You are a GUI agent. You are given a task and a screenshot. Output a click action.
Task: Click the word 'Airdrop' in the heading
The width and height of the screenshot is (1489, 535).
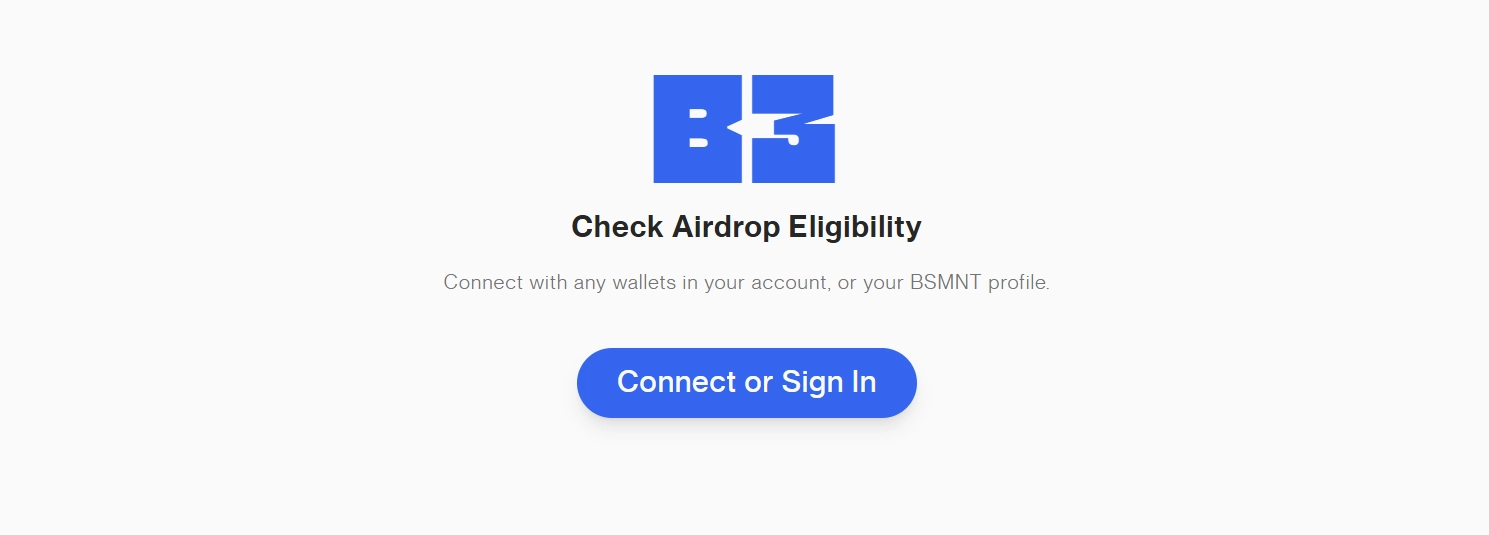(725, 227)
